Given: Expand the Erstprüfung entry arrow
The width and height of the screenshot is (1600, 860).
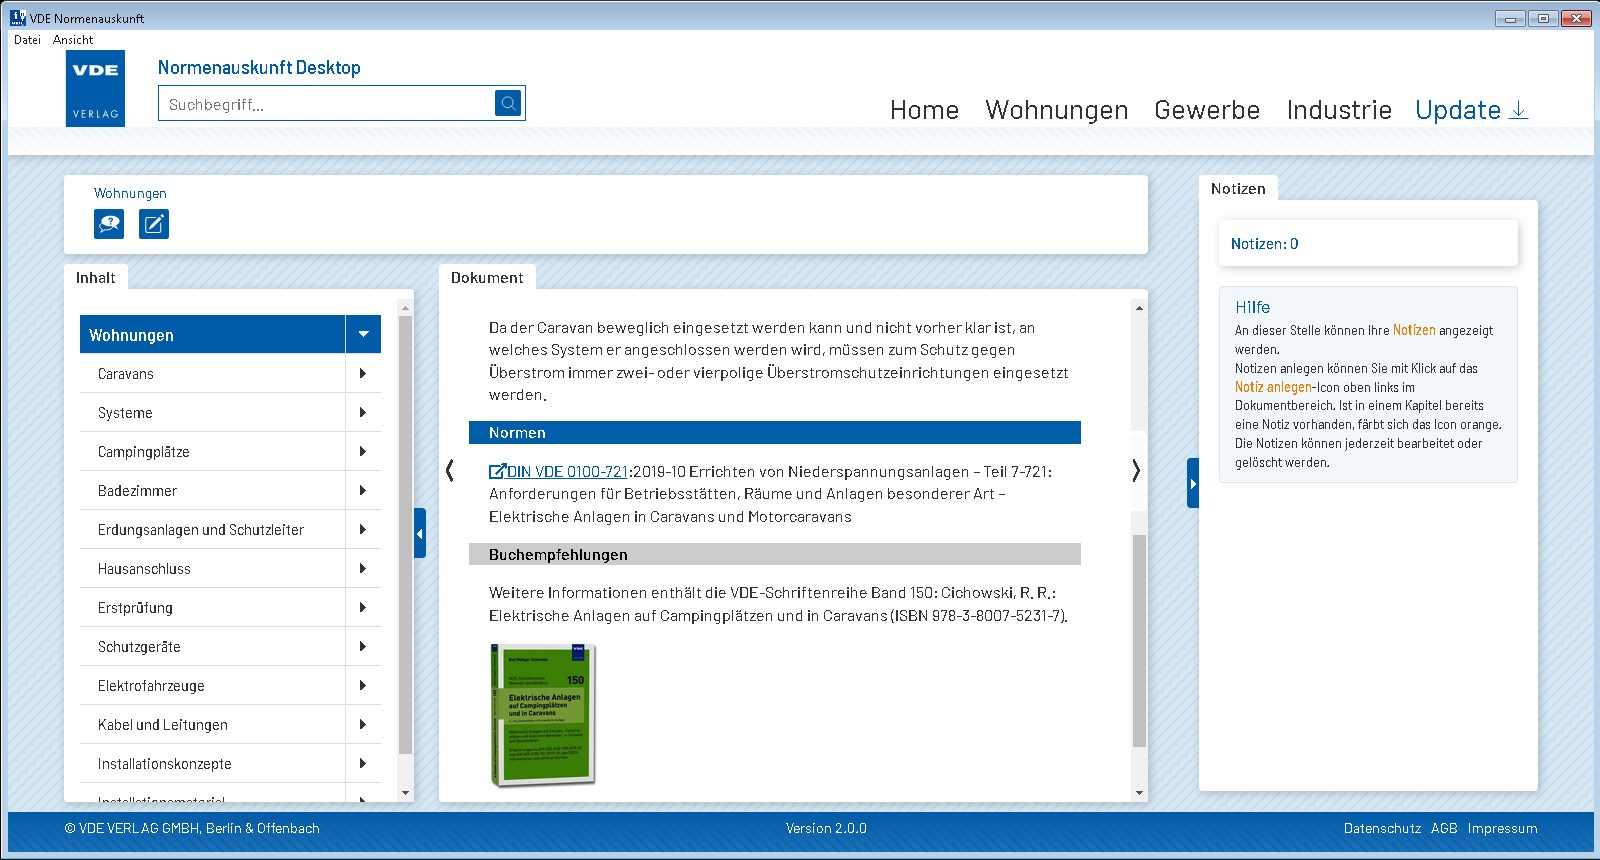Looking at the screenshot, I should (363, 607).
